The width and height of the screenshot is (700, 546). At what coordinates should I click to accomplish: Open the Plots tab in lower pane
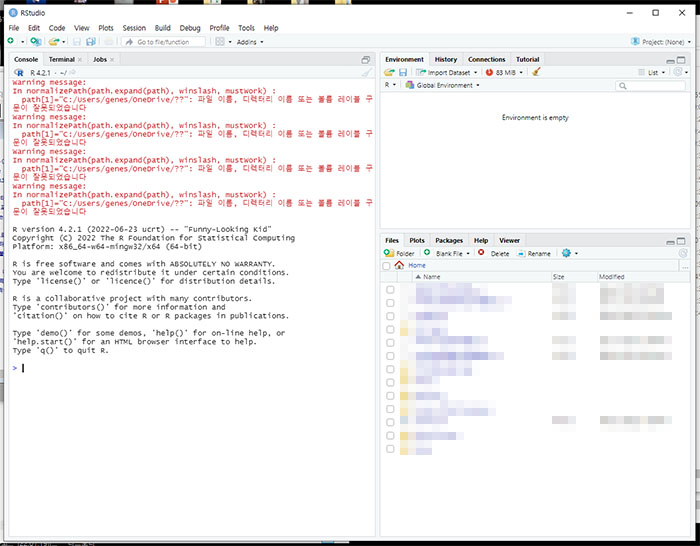pyautogui.click(x=417, y=240)
